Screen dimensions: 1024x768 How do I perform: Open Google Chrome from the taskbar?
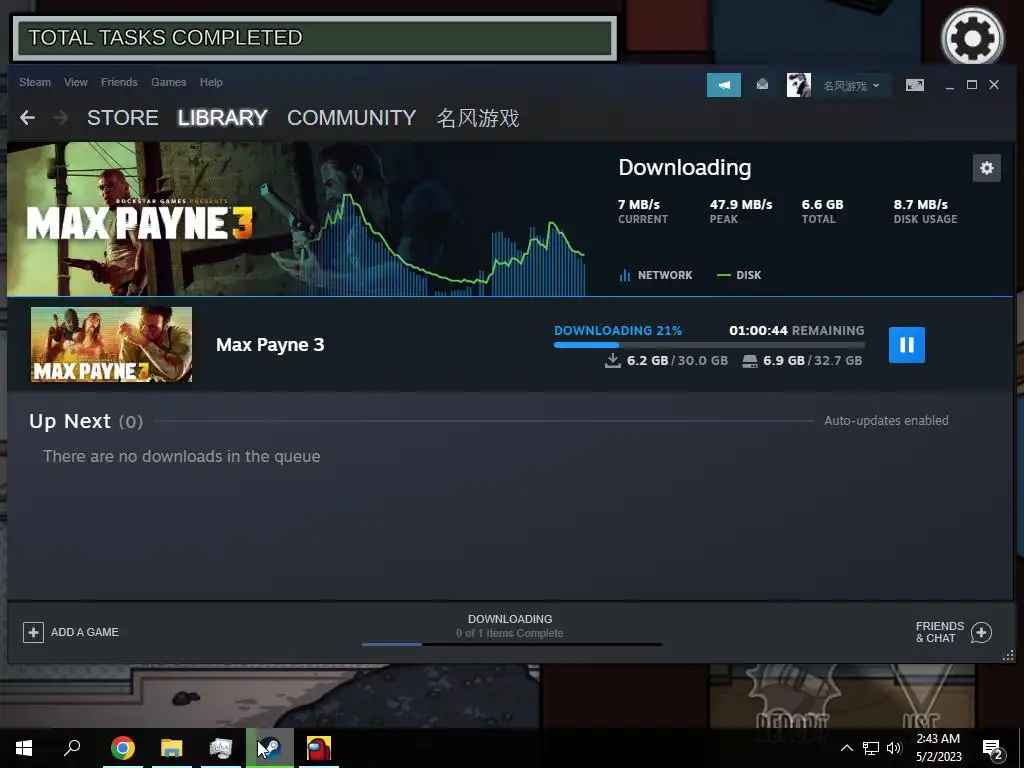pyautogui.click(x=123, y=748)
